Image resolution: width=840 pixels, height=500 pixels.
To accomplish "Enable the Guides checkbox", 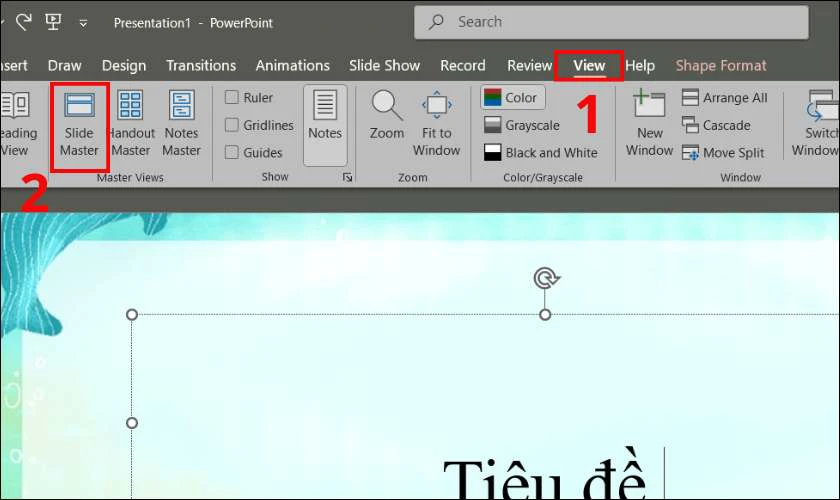I will coord(231,152).
